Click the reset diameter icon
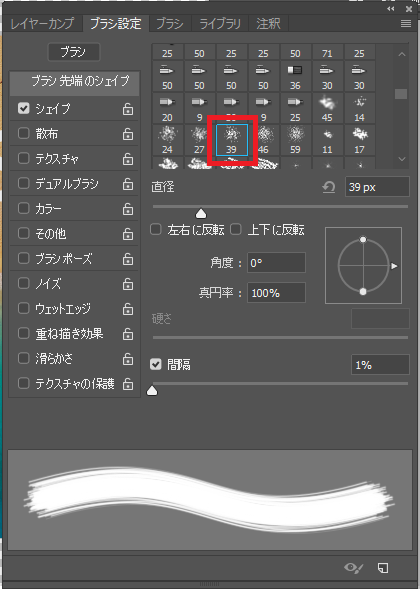The width and height of the screenshot is (420, 589). [329, 187]
